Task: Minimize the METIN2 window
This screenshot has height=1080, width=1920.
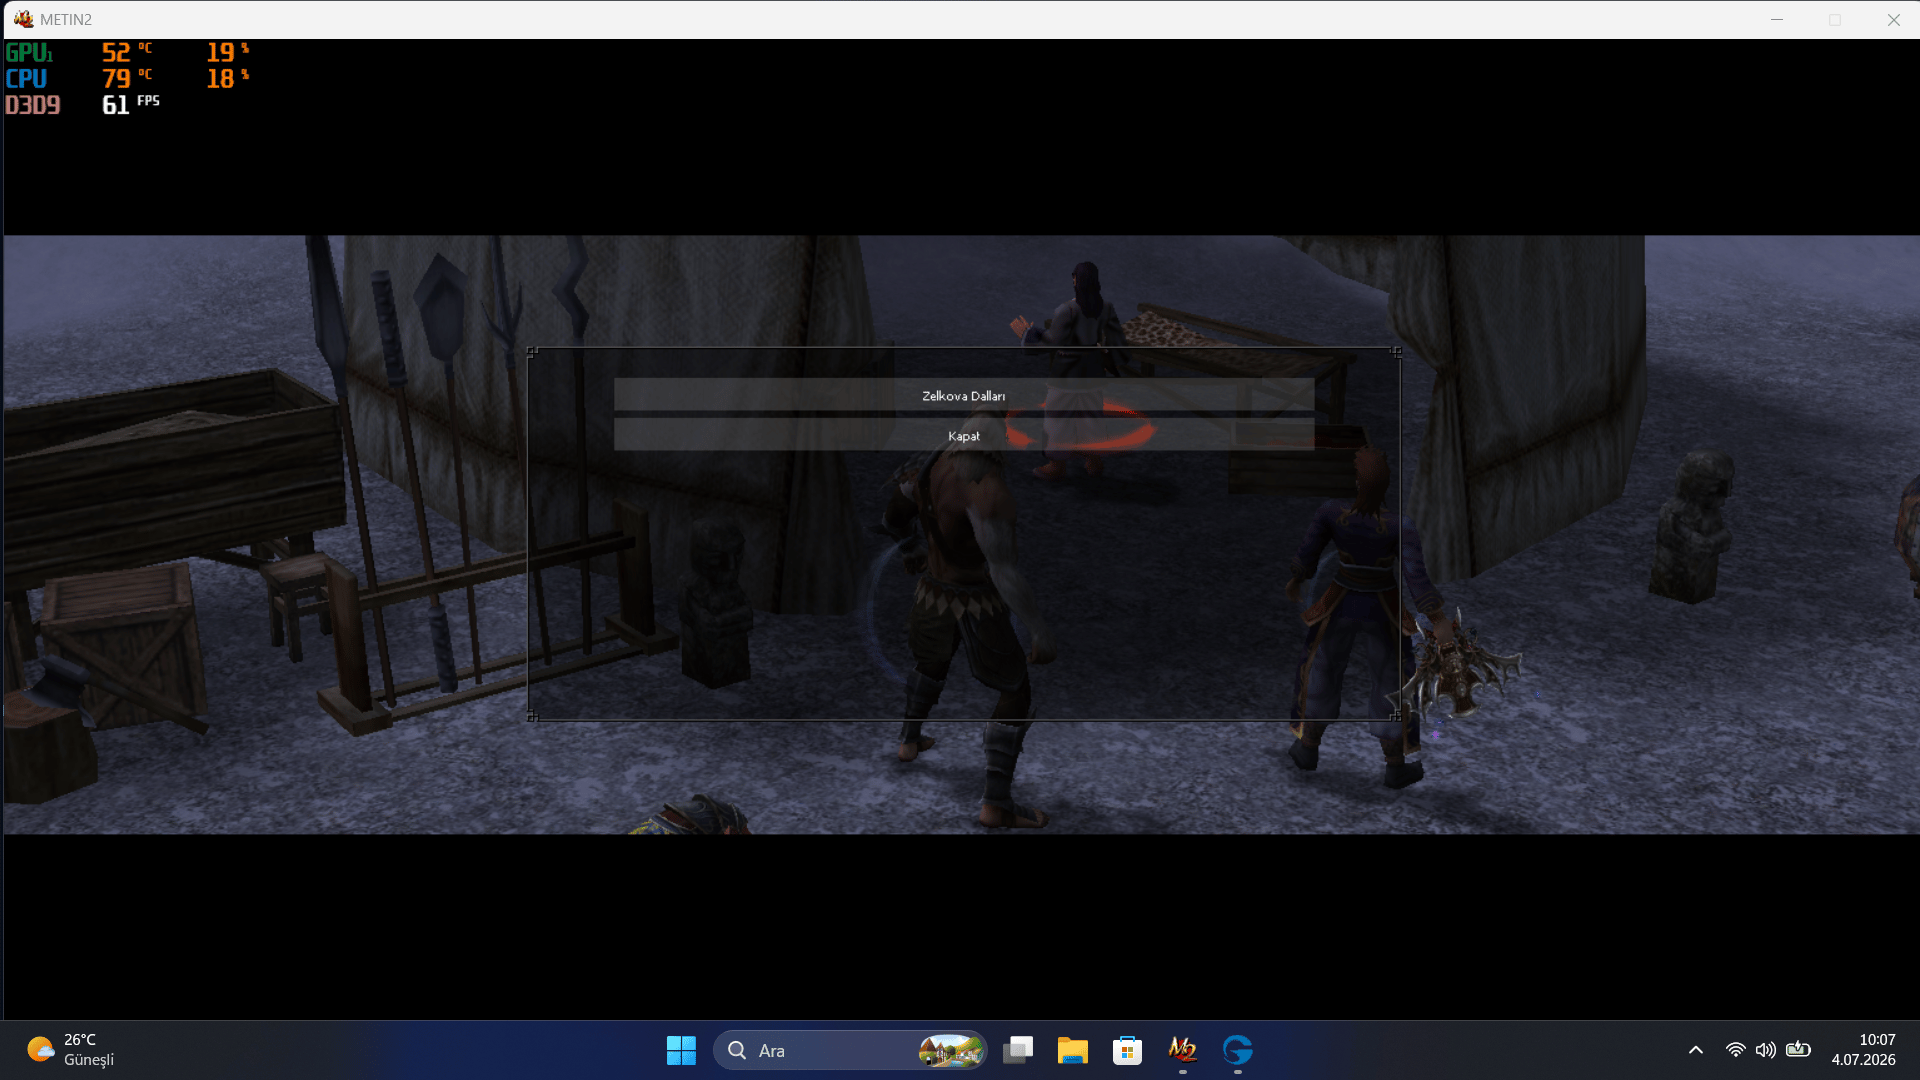Action: 1777,19
